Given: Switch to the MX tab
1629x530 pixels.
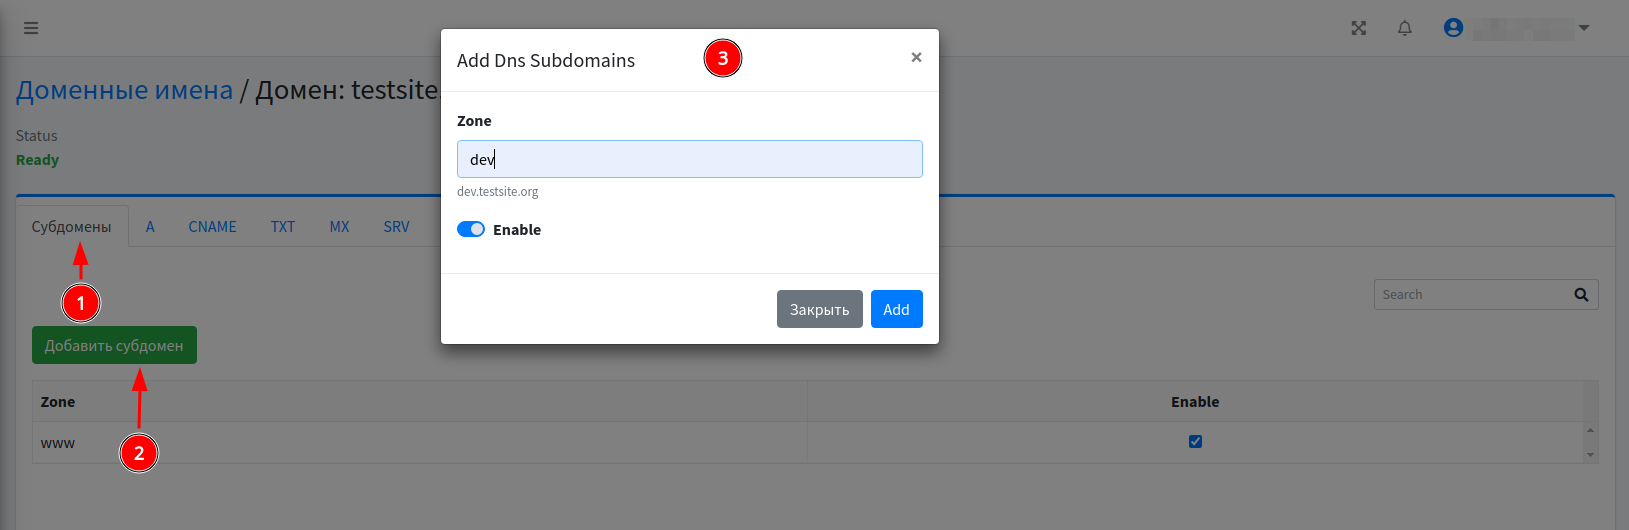Looking at the screenshot, I should pos(339,227).
